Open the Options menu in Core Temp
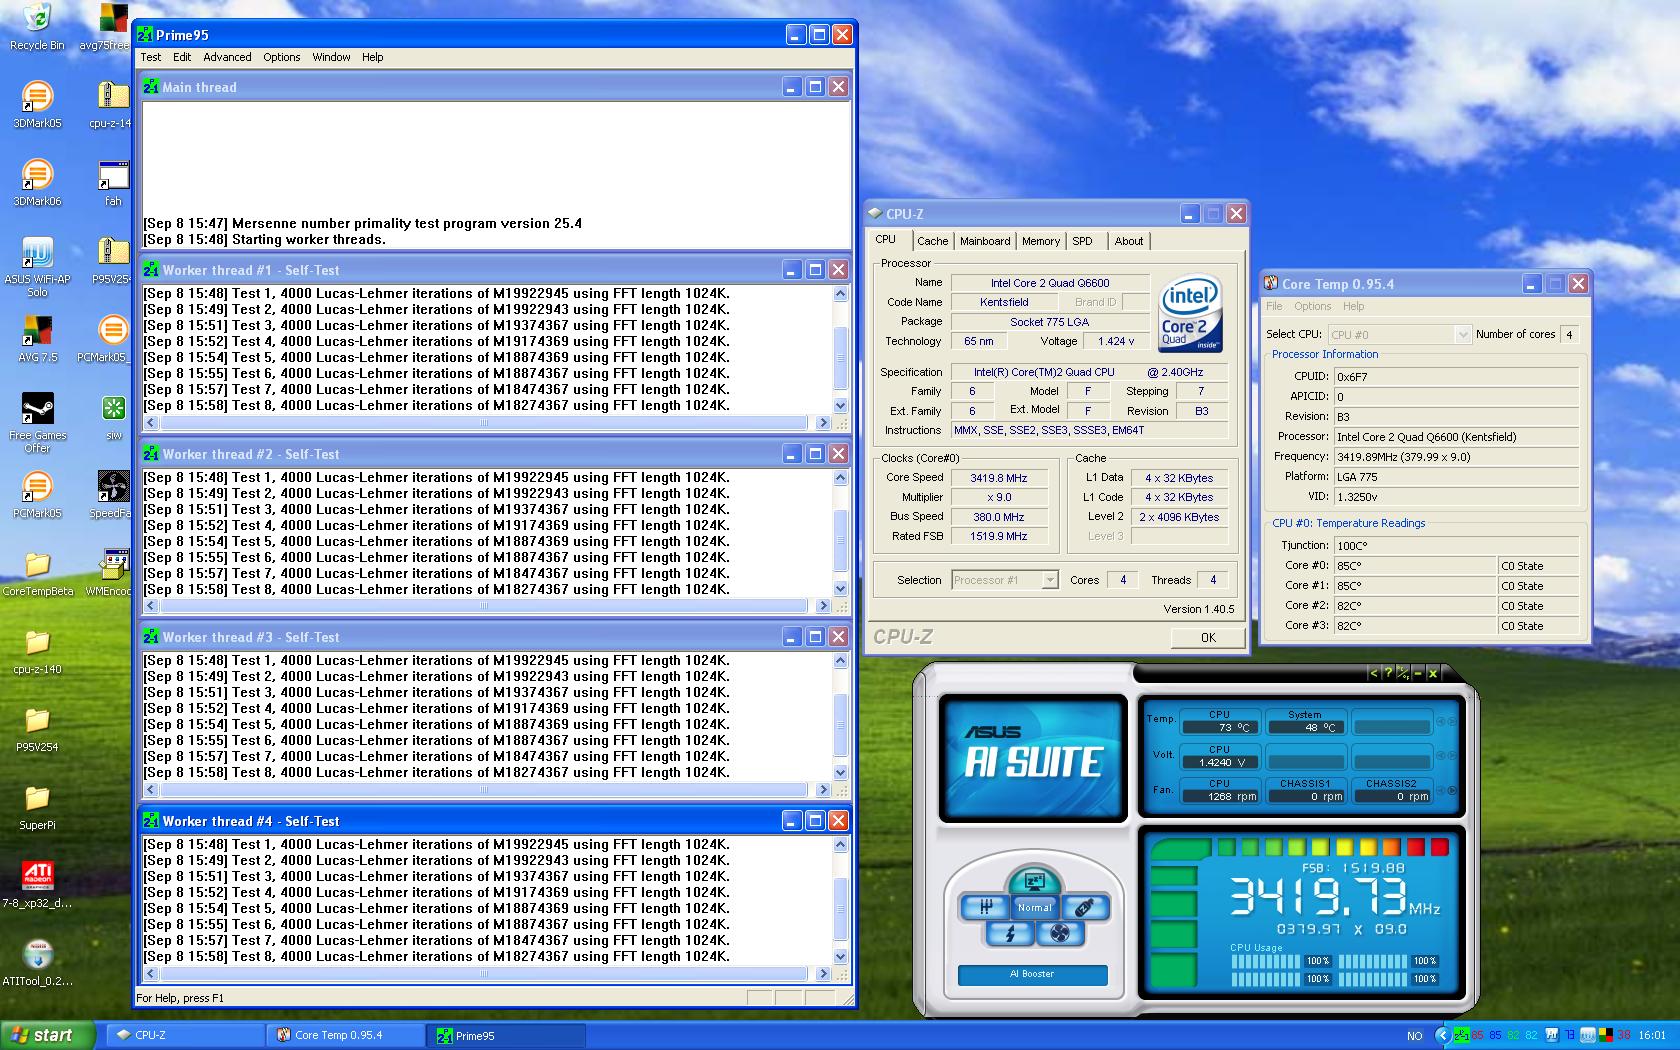This screenshot has width=1680, height=1050. point(1312,306)
